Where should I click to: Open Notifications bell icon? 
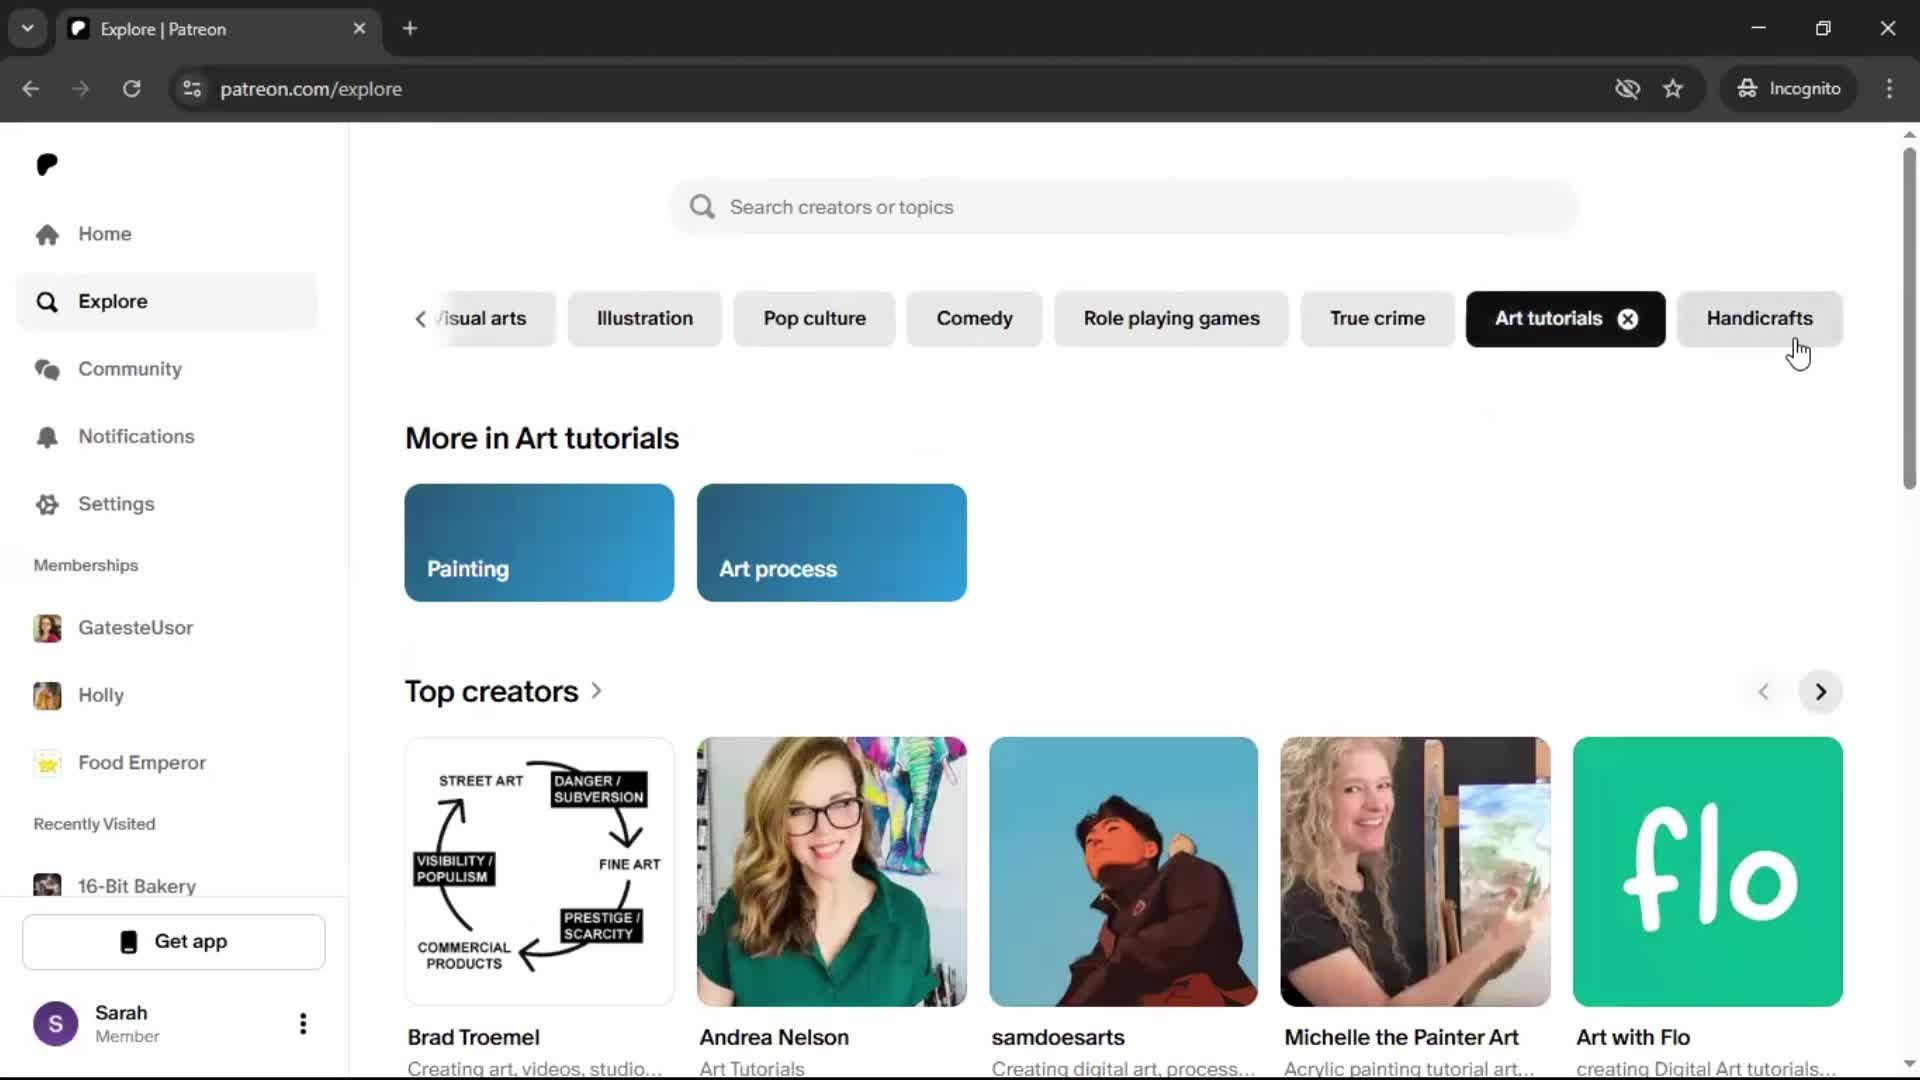coord(47,437)
